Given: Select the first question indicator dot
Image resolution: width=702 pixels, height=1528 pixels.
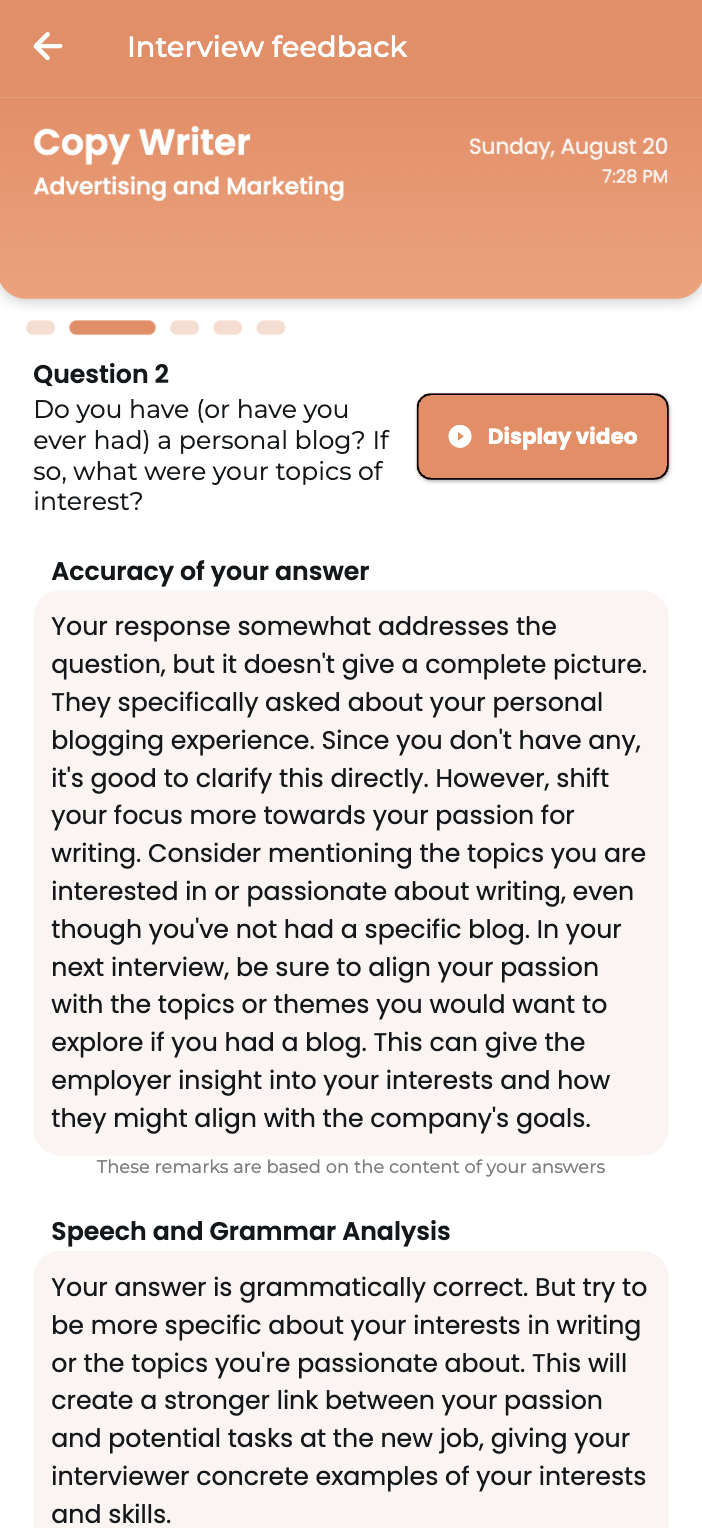Looking at the screenshot, I should 40,327.
